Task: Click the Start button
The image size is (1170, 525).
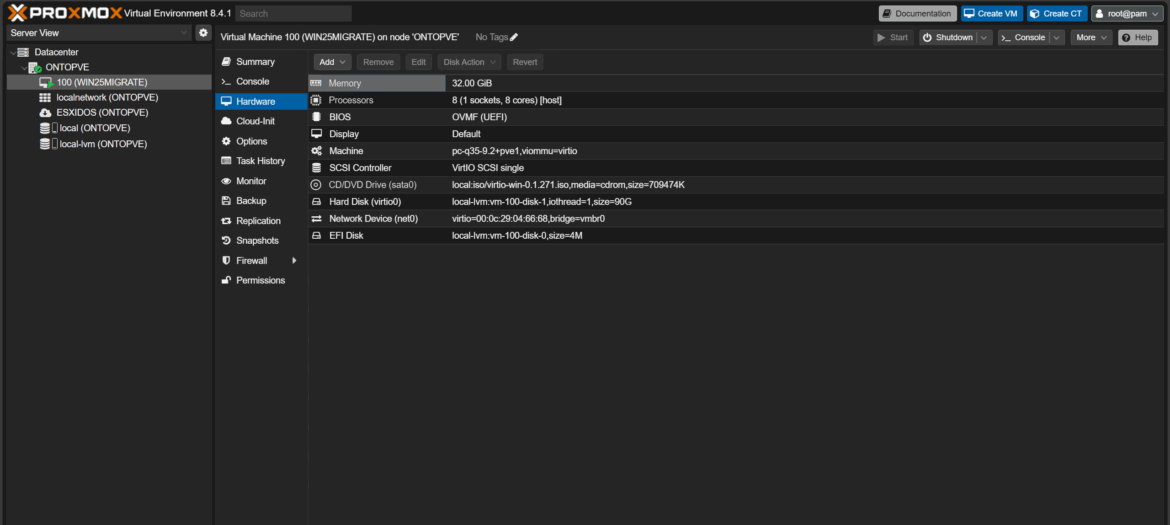Action: 893,37
